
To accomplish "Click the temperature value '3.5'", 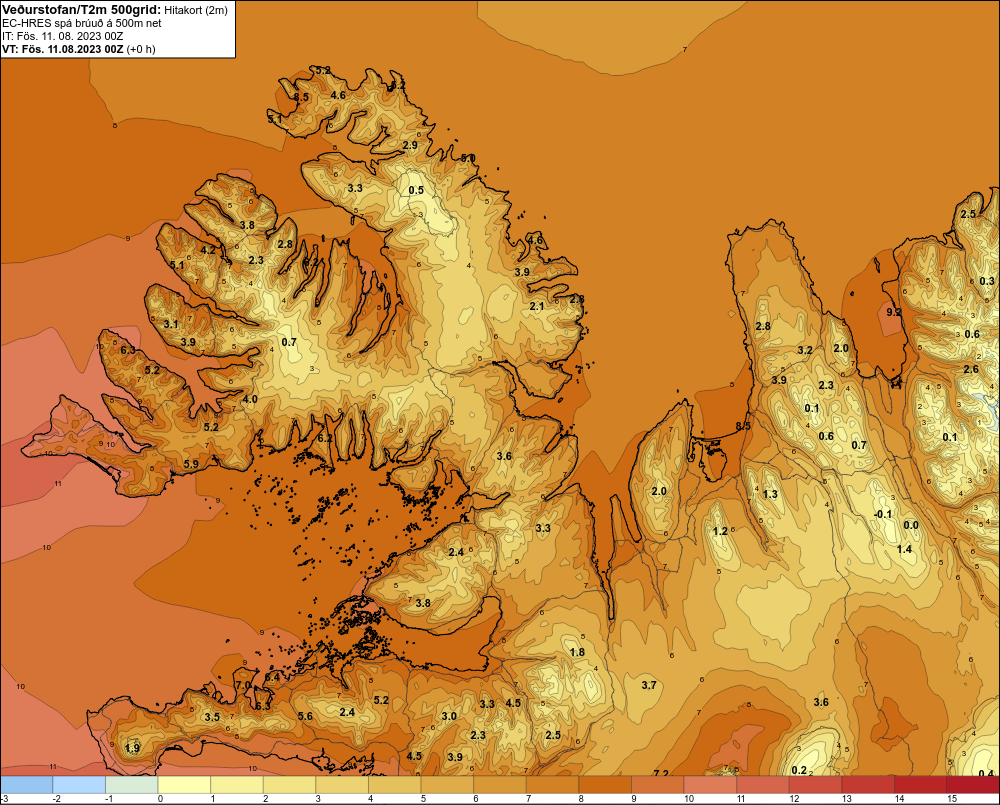I will tap(212, 717).
